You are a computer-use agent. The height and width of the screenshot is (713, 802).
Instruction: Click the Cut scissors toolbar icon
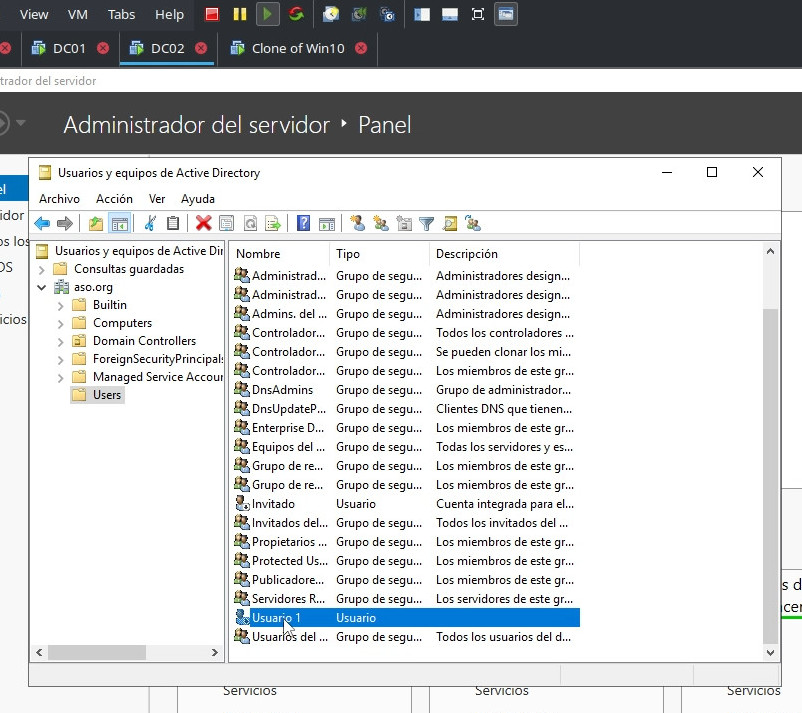(151, 224)
